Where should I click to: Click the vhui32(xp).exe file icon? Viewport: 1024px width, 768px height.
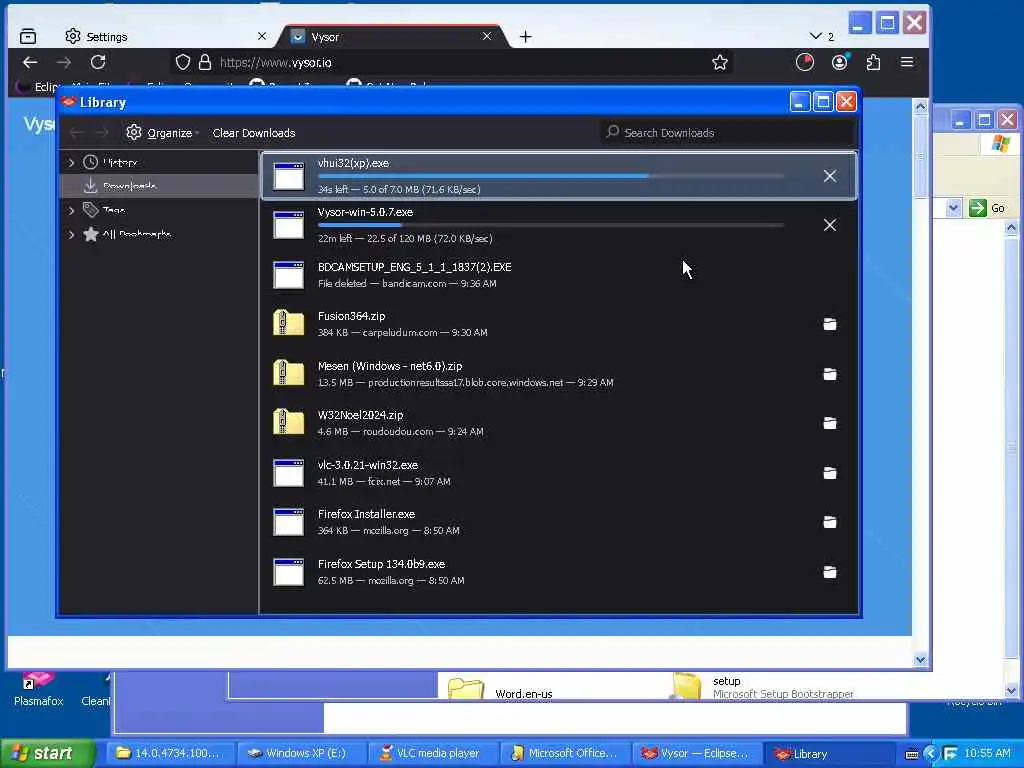[x=288, y=176]
